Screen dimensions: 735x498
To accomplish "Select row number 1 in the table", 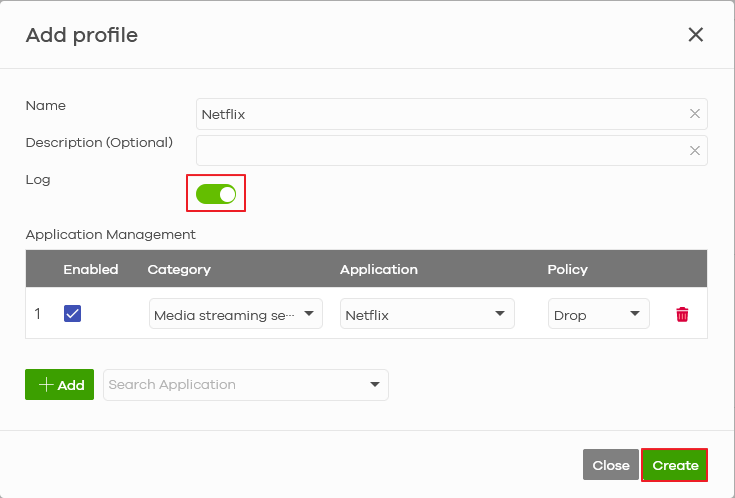I will 38,314.
